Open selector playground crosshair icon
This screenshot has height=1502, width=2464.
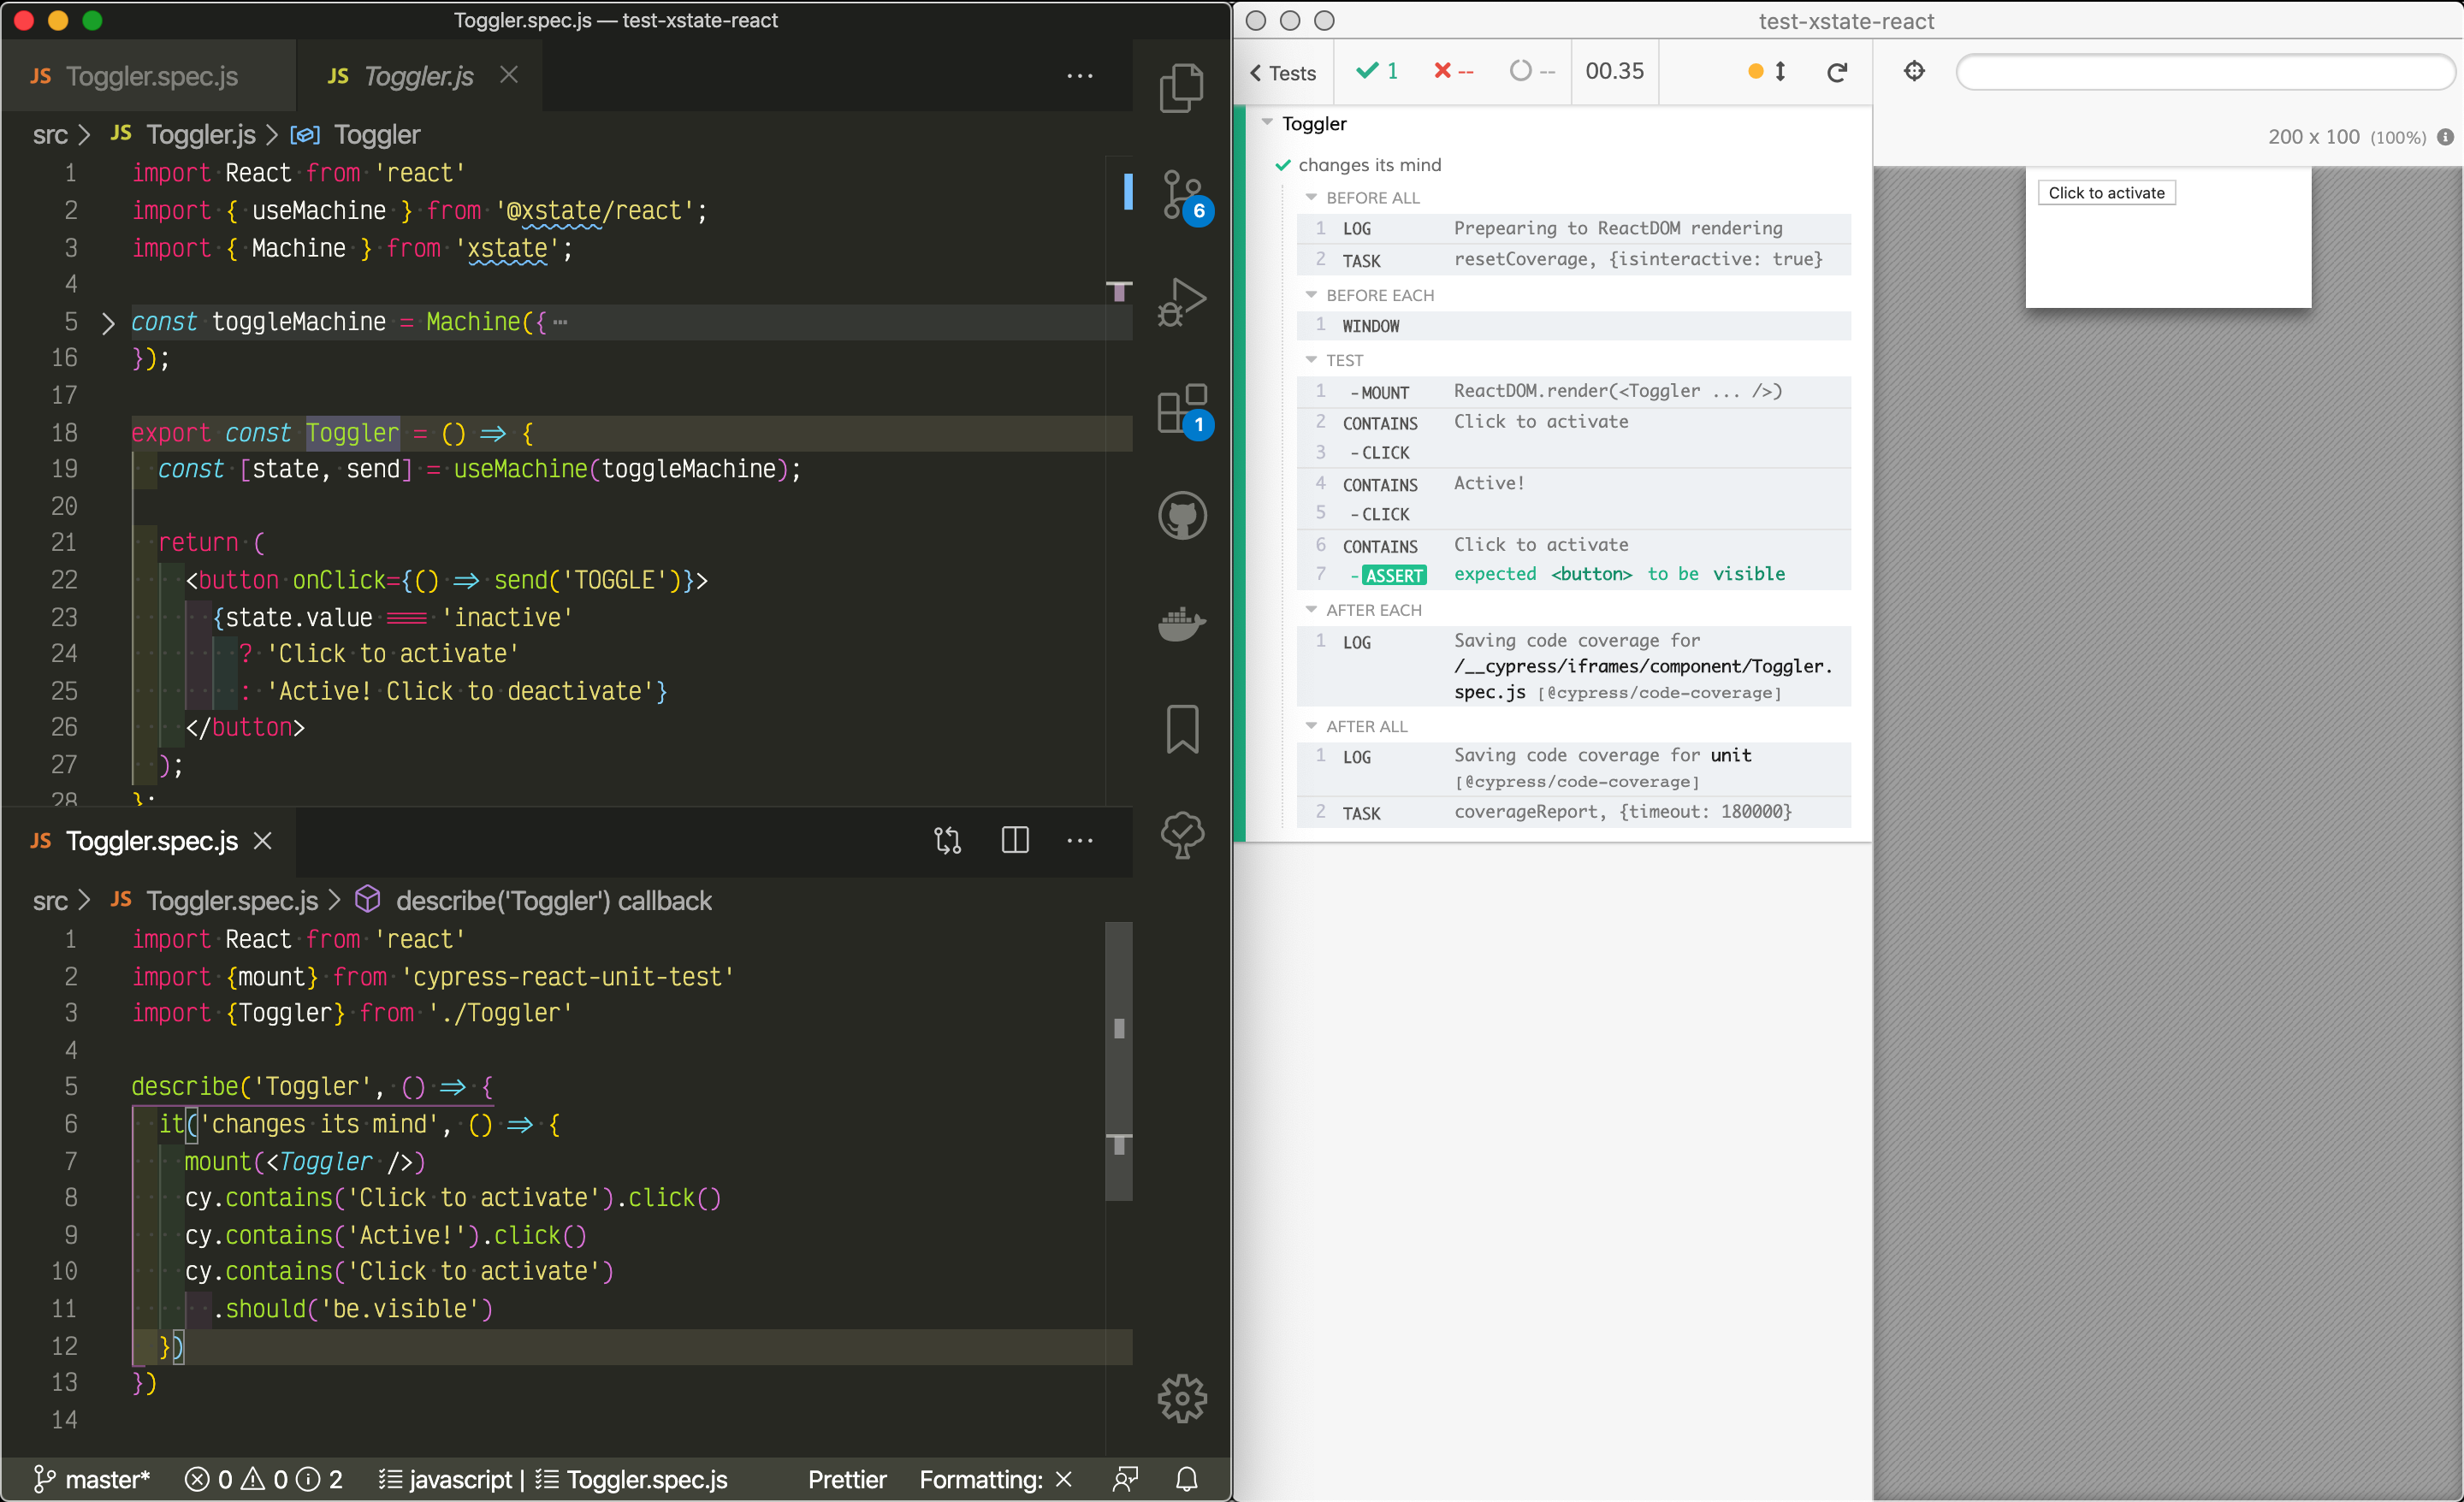click(x=1914, y=71)
